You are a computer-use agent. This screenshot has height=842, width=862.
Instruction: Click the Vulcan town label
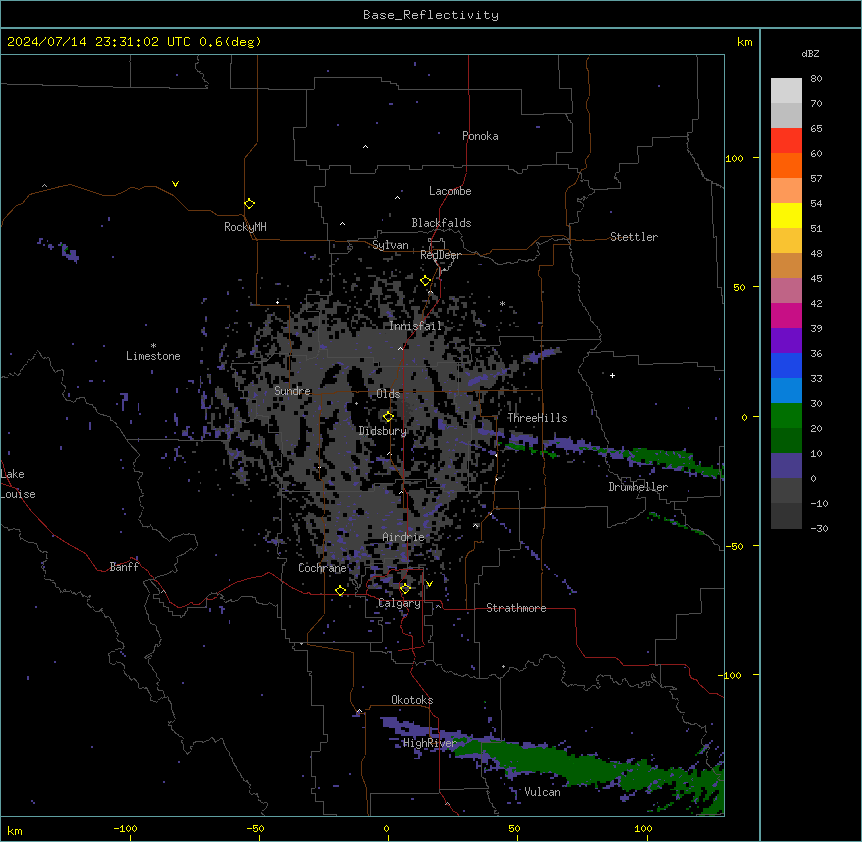tap(542, 792)
